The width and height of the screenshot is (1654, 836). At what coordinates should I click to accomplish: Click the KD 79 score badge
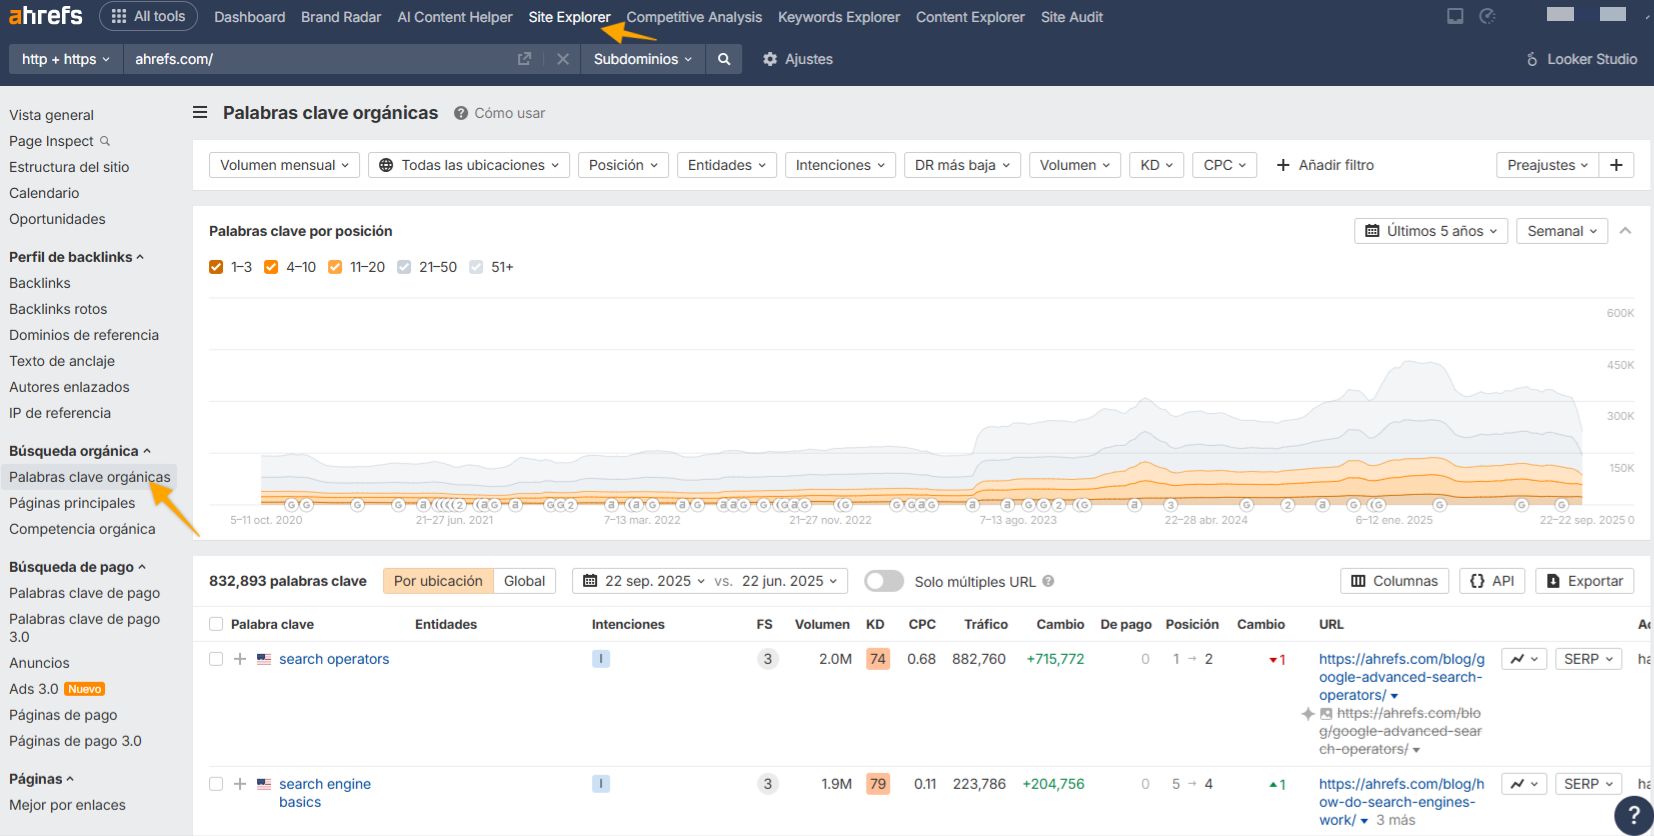(x=877, y=784)
